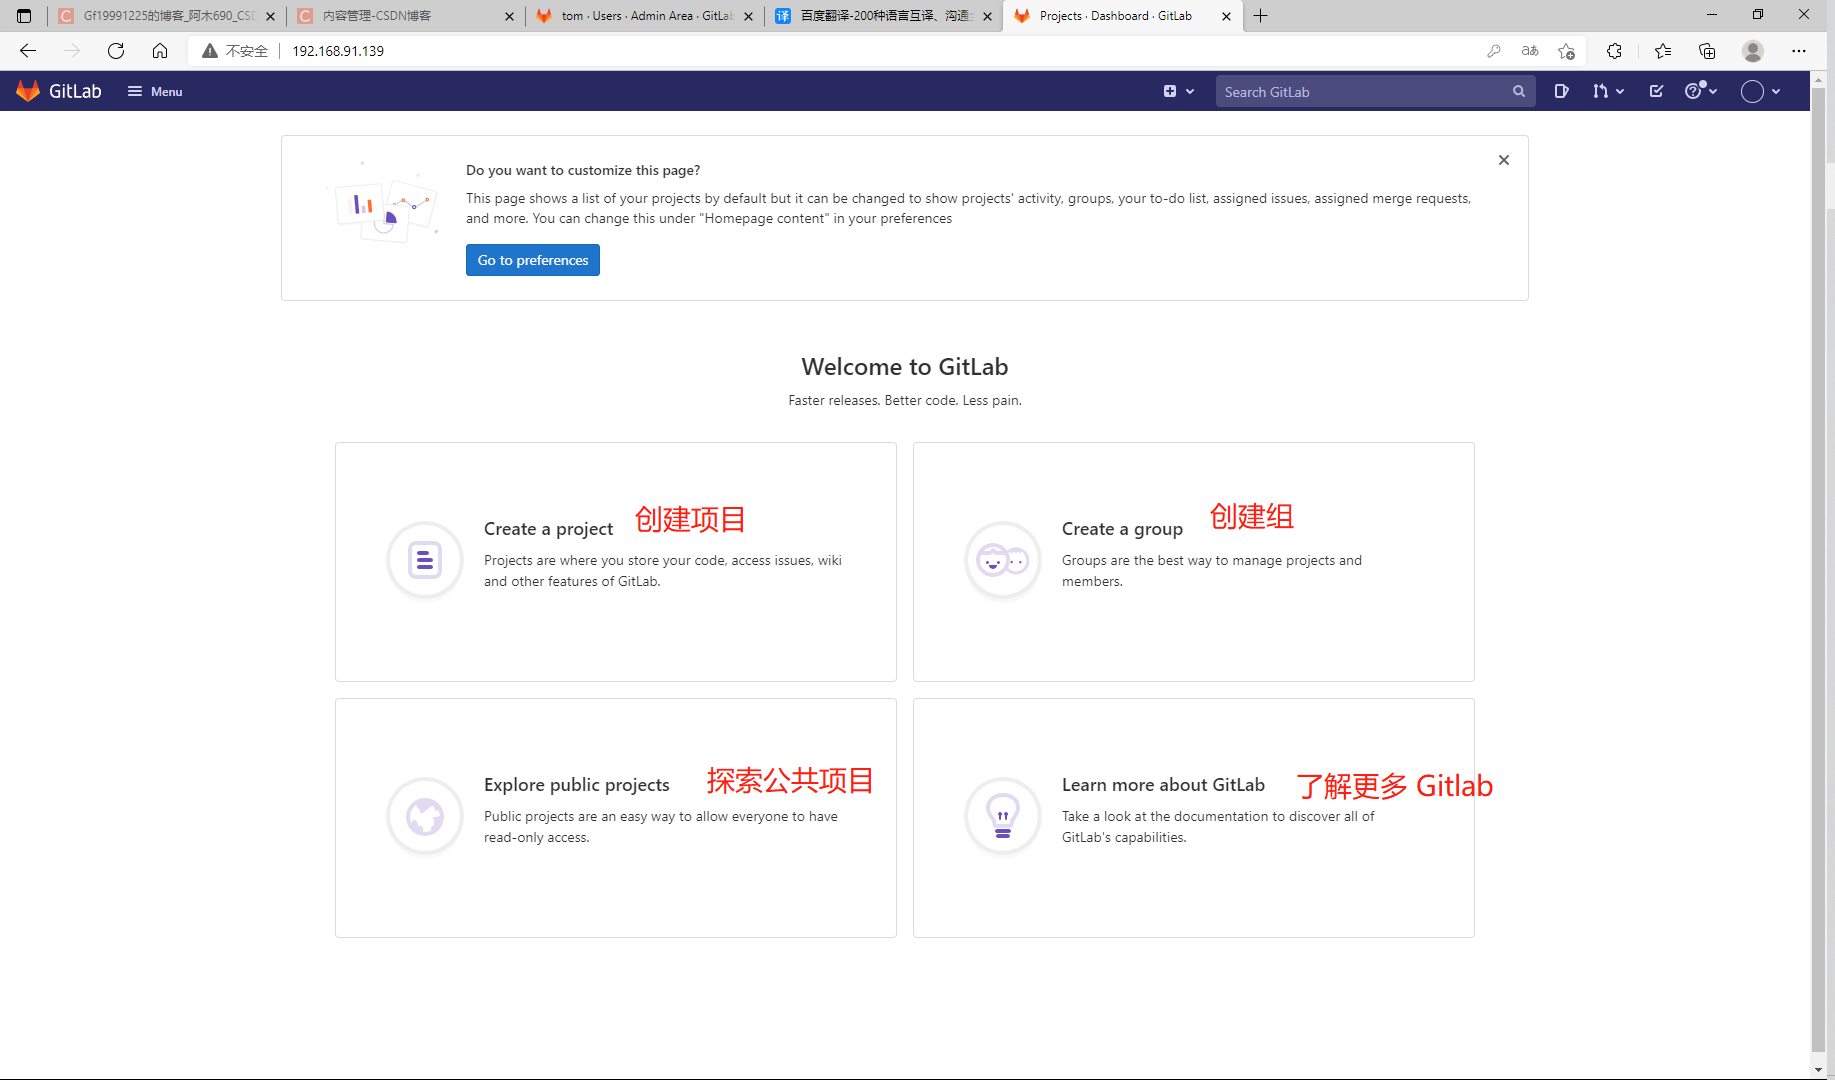Click the customize page illustration
Image resolution: width=1835 pixels, height=1080 pixels.
[x=382, y=203]
